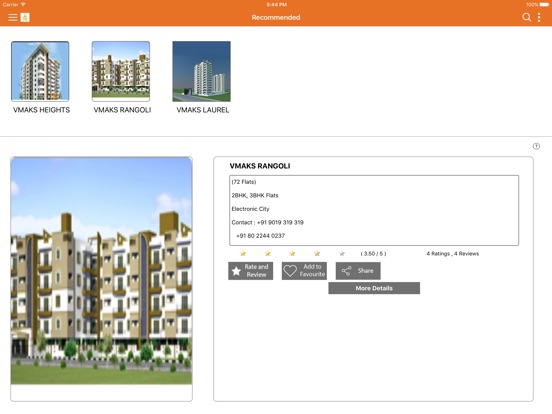552x414 pixels.
Task: Select the first rating star
Action: 243,253
